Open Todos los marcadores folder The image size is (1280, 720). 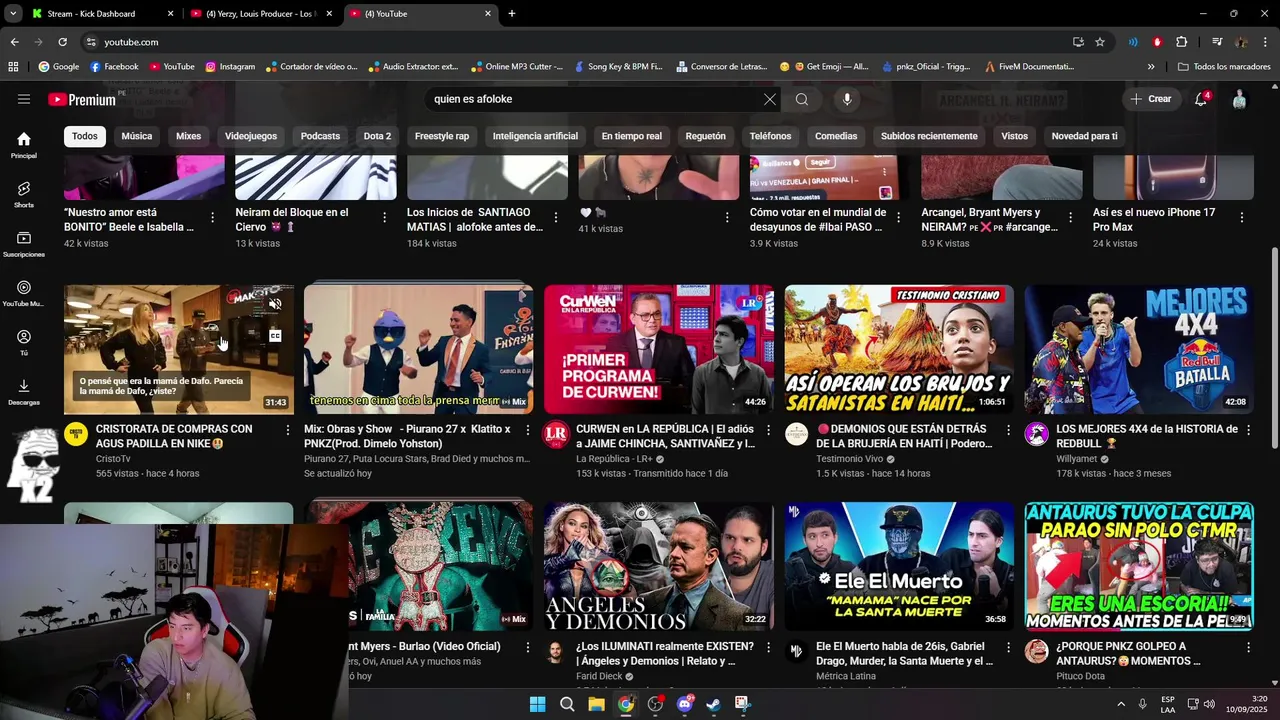point(1224,67)
